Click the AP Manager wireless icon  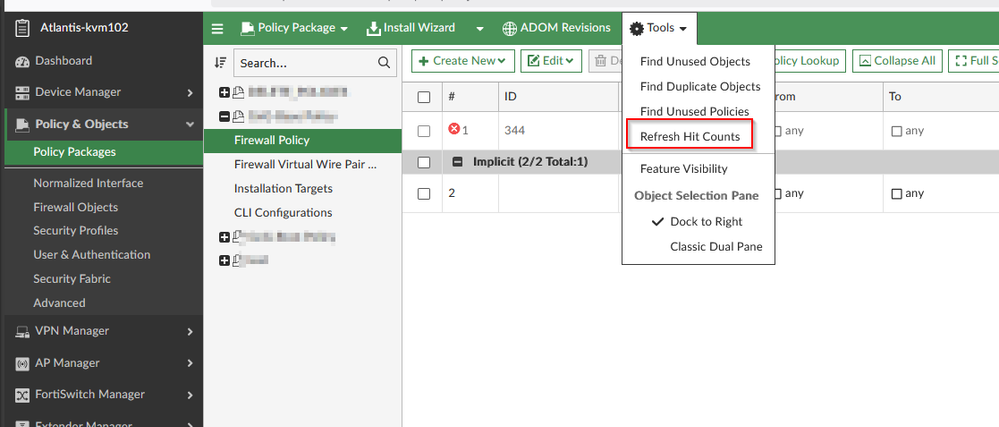(22, 363)
